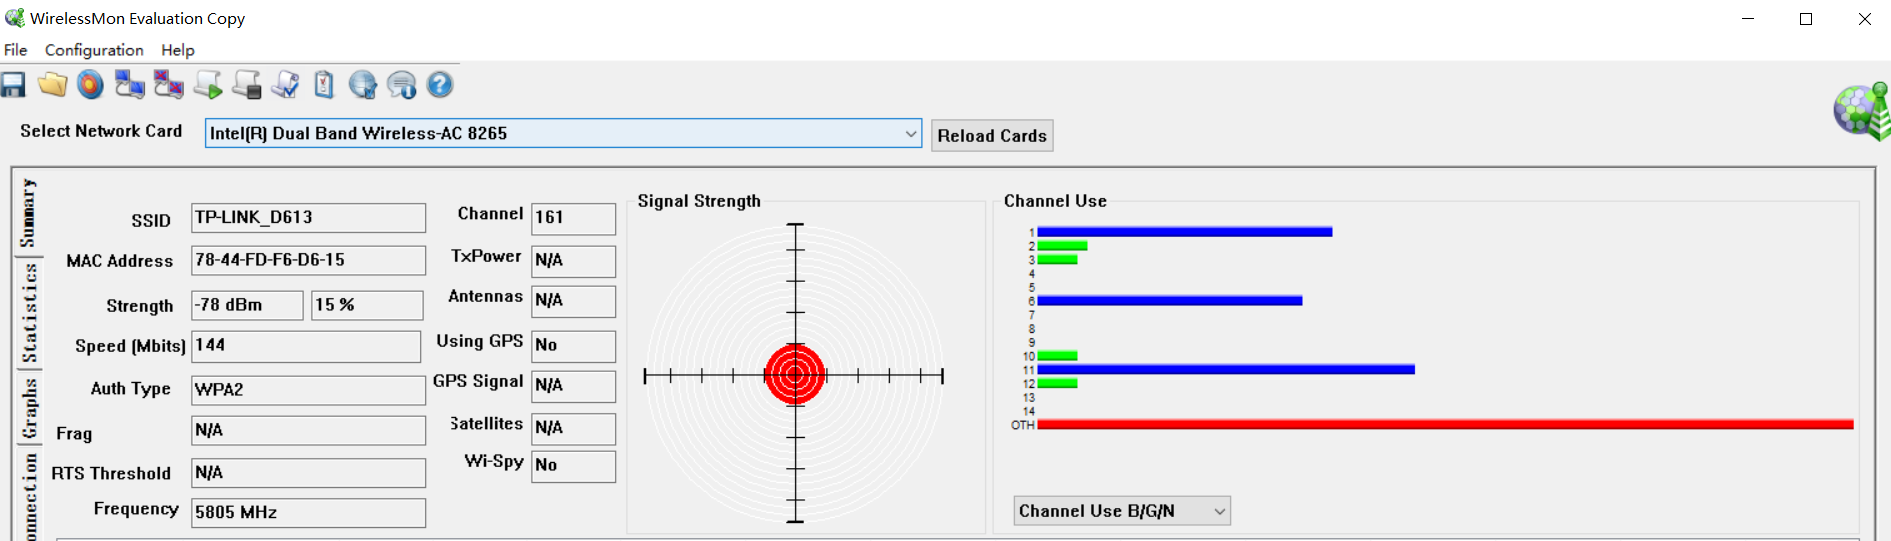Image resolution: width=1891 pixels, height=541 pixels.
Task: Click the bullseye target toolbar icon
Action: pyautogui.click(x=90, y=85)
